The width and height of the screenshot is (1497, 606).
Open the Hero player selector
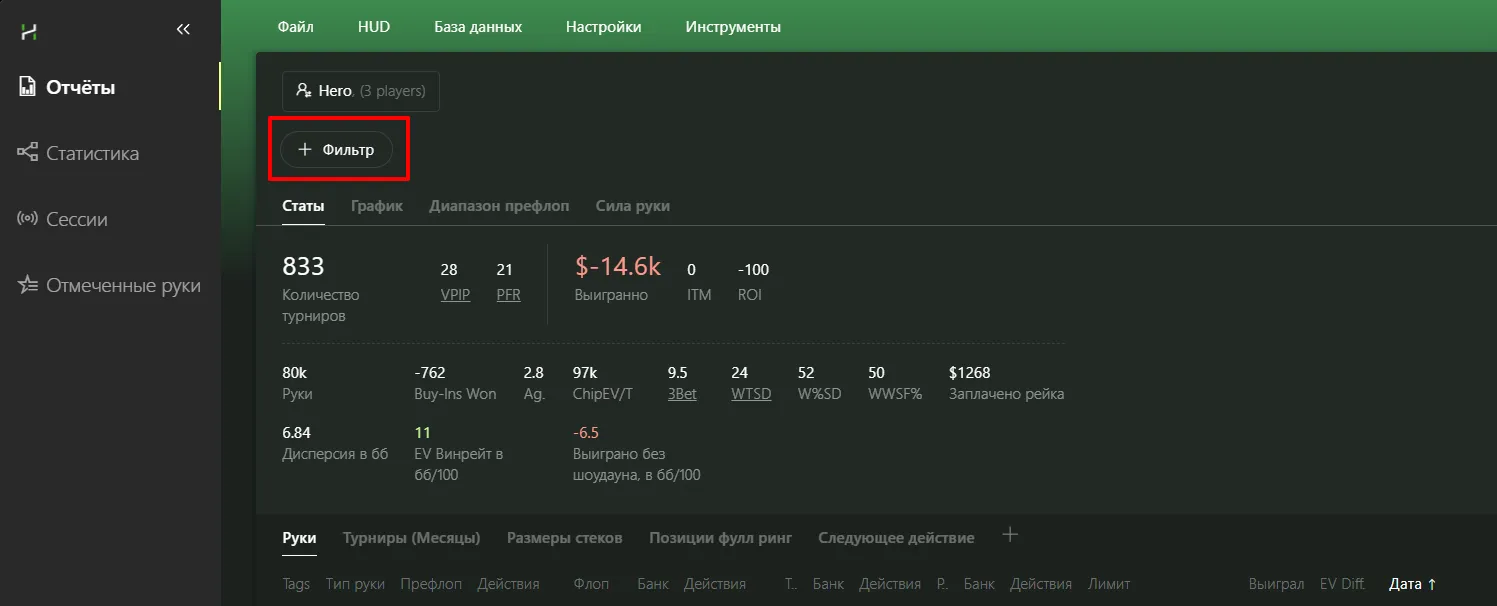(361, 91)
